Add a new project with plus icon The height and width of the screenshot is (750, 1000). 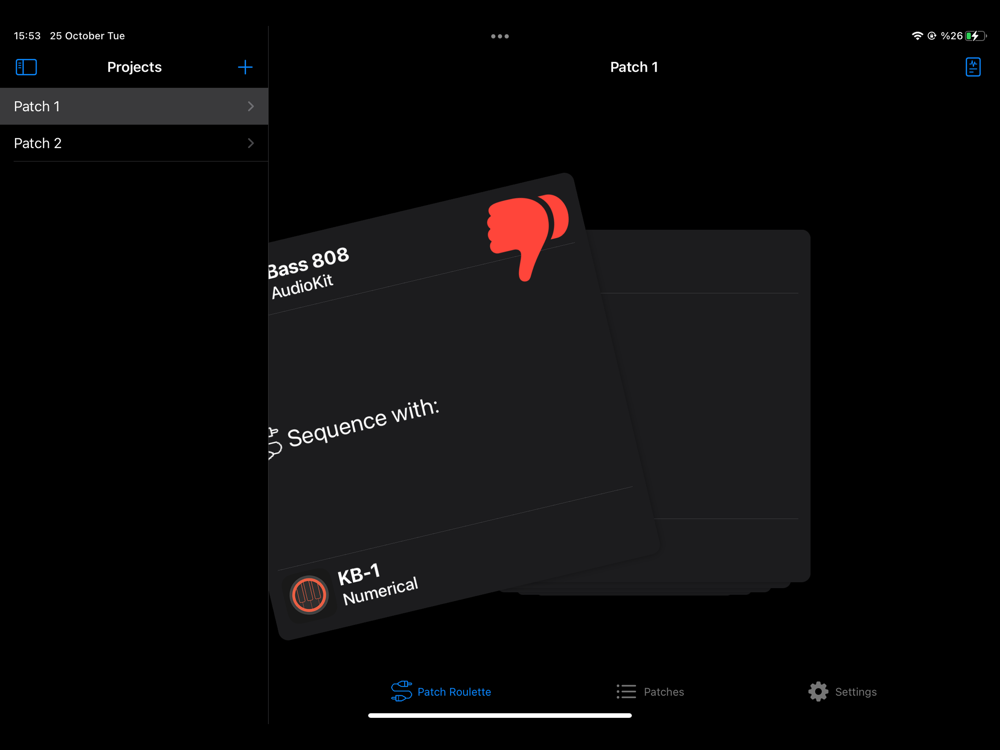pos(245,67)
